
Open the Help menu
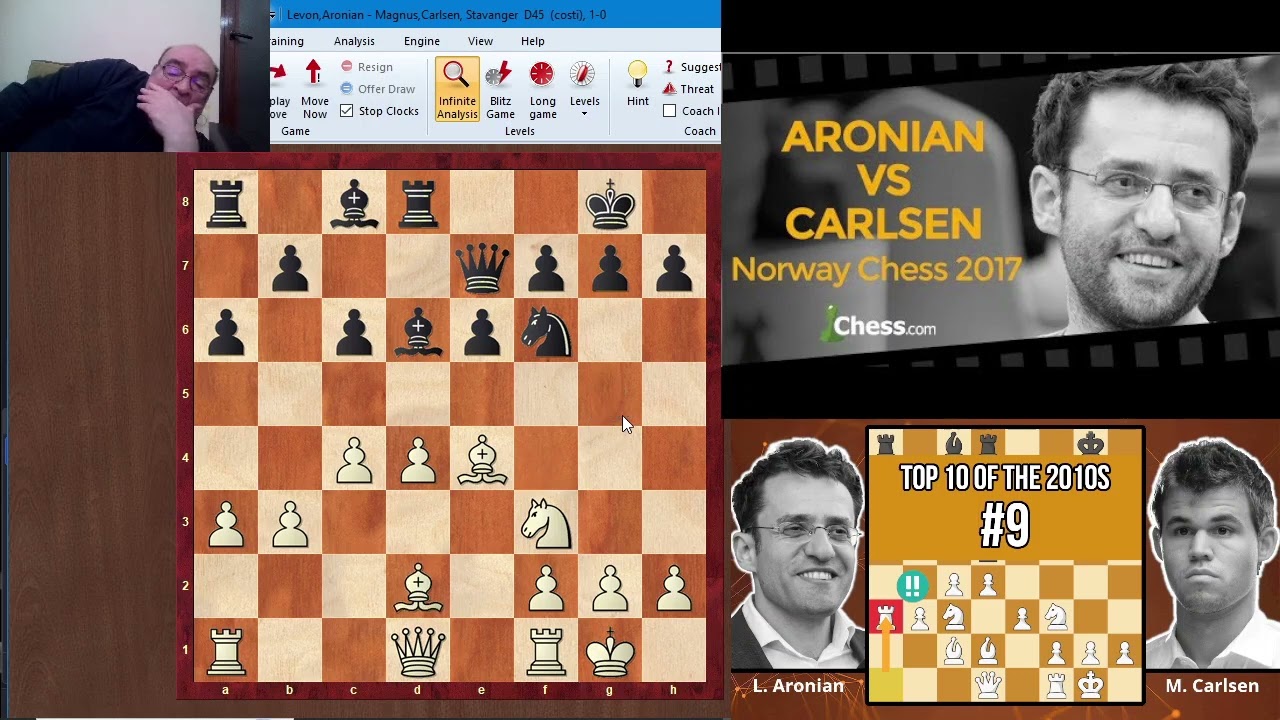pos(533,41)
